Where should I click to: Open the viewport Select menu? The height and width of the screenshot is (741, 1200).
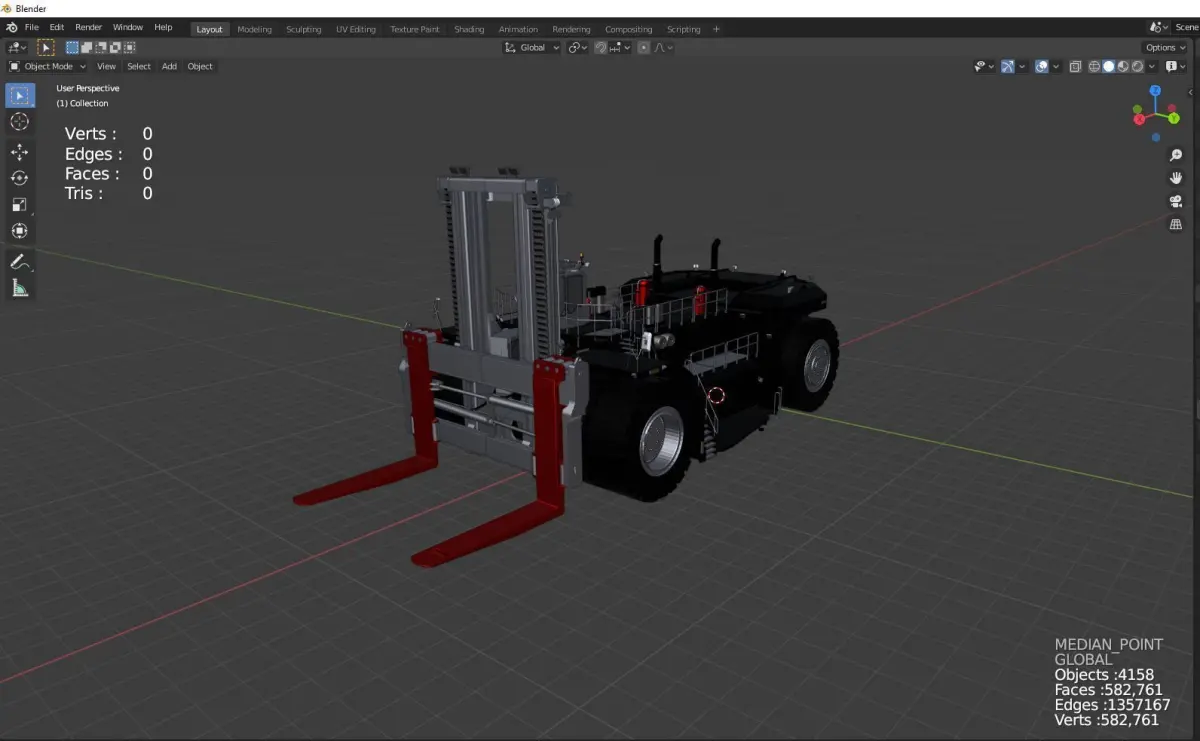[139, 66]
